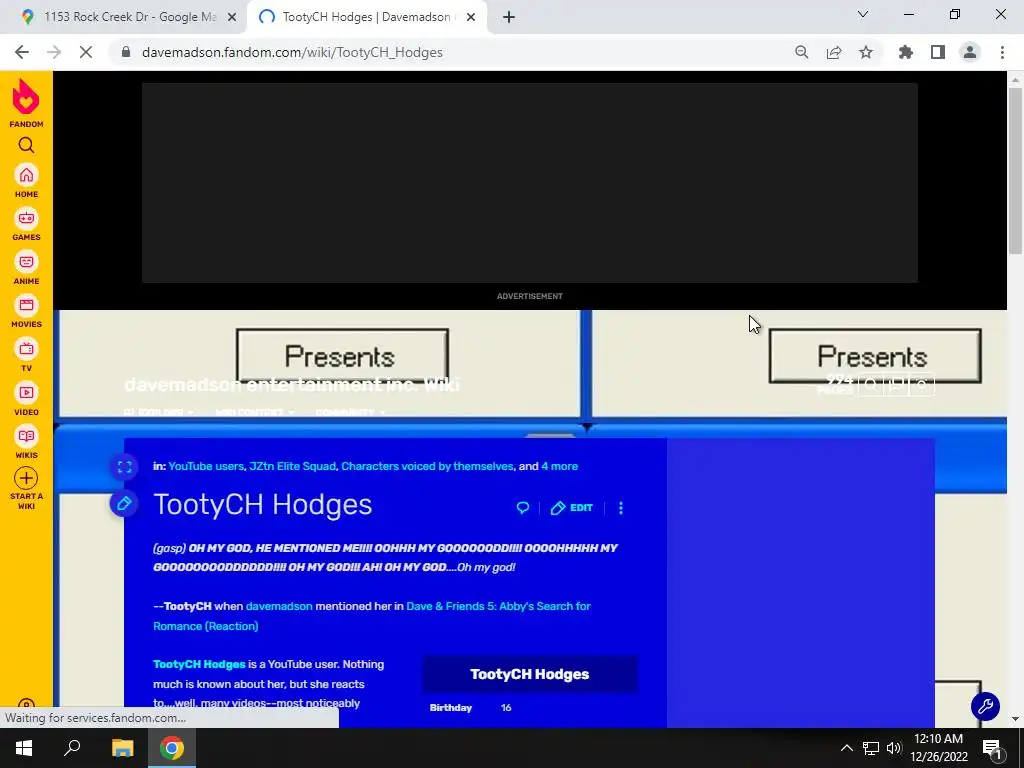Click Start a Wiki plus icon
This screenshot has height=768, width=1024.
click(26, 478)
